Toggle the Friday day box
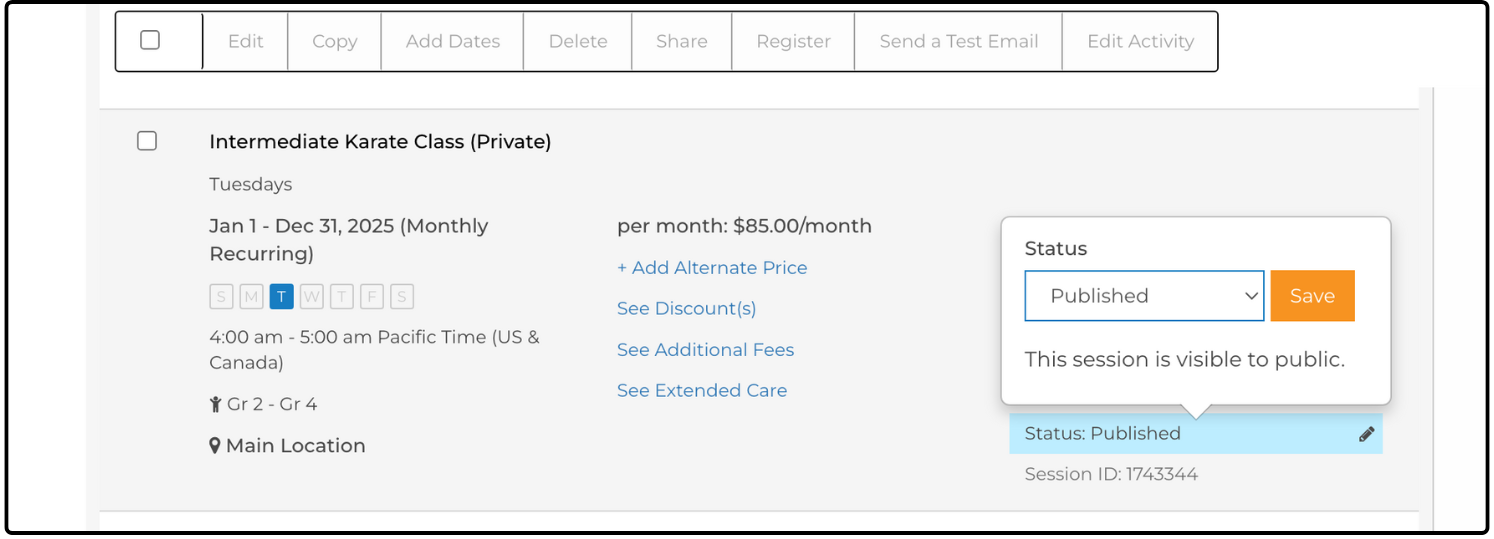 click(x=372, y=296)
